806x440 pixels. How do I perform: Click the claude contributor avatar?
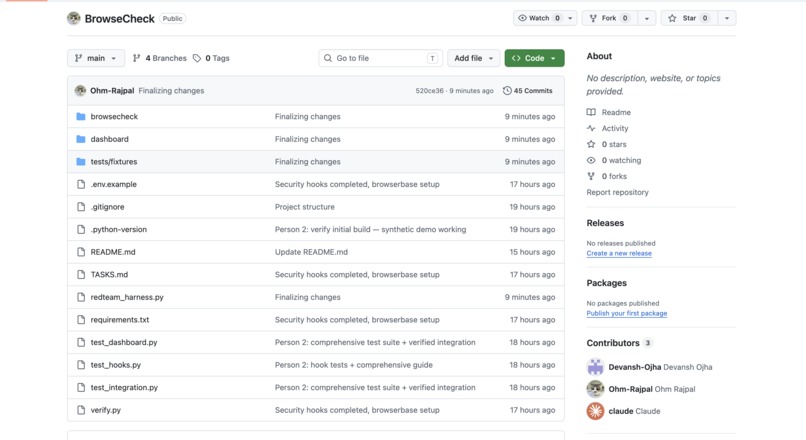[x=595, y=411]
